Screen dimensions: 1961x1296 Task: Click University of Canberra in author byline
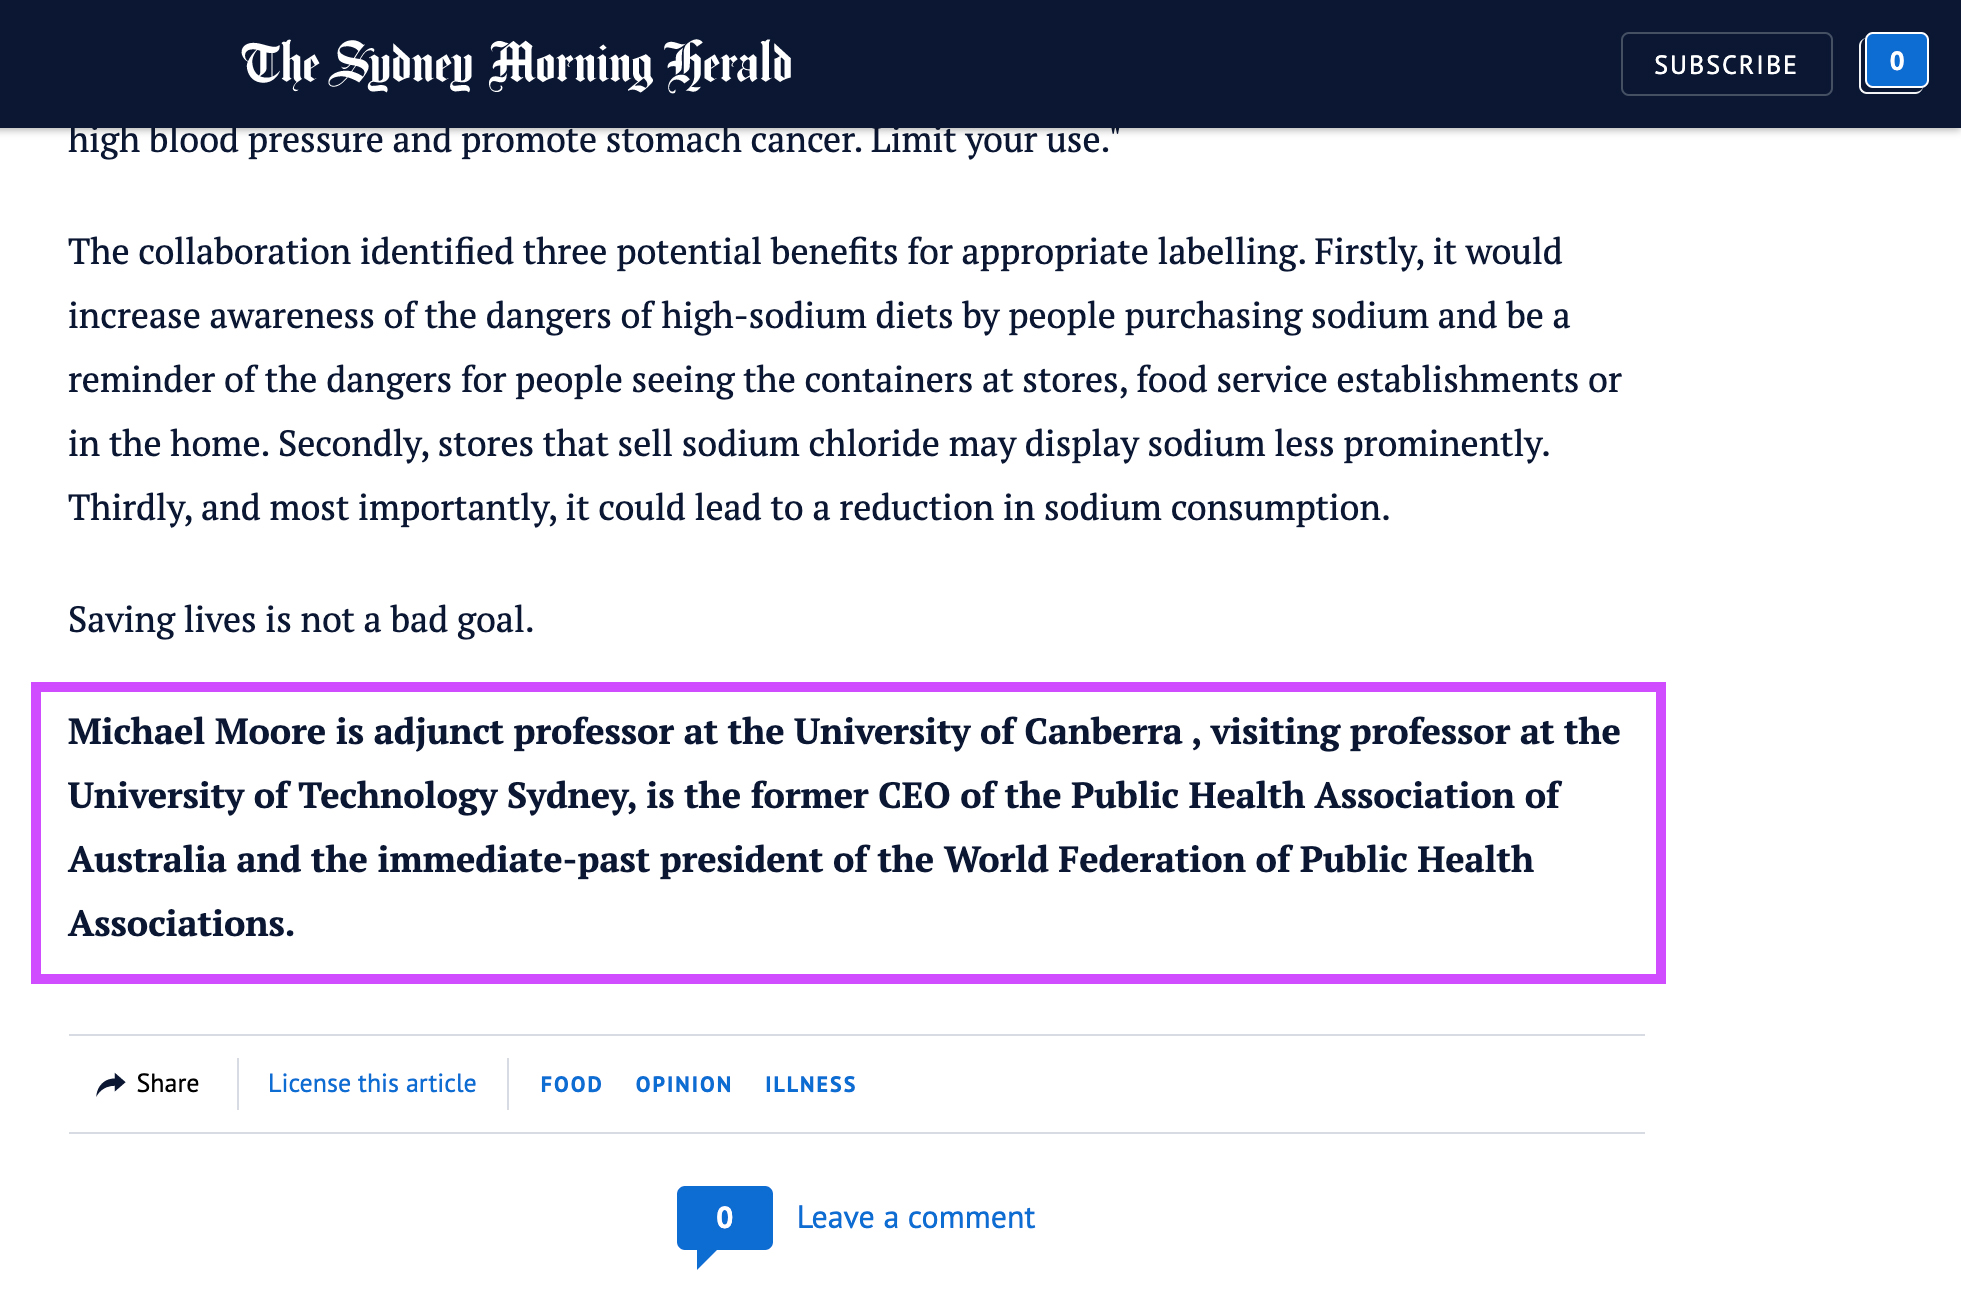[988, 731]
